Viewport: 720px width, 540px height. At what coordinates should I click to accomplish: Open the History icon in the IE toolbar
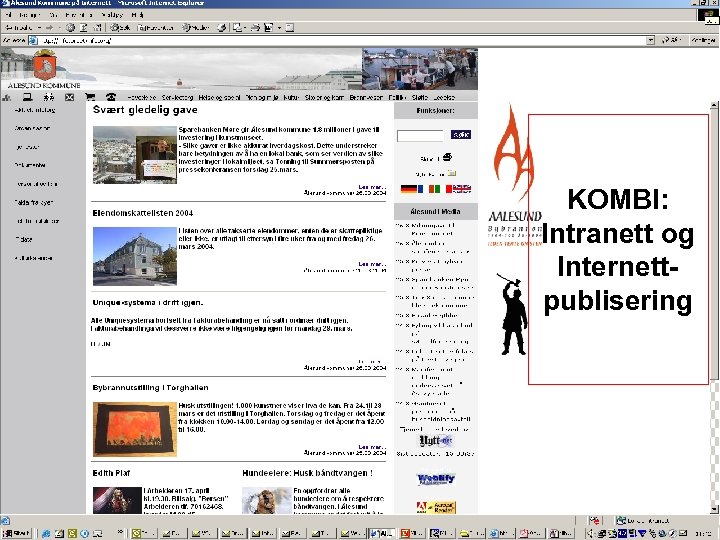click(x=222, y=28)
